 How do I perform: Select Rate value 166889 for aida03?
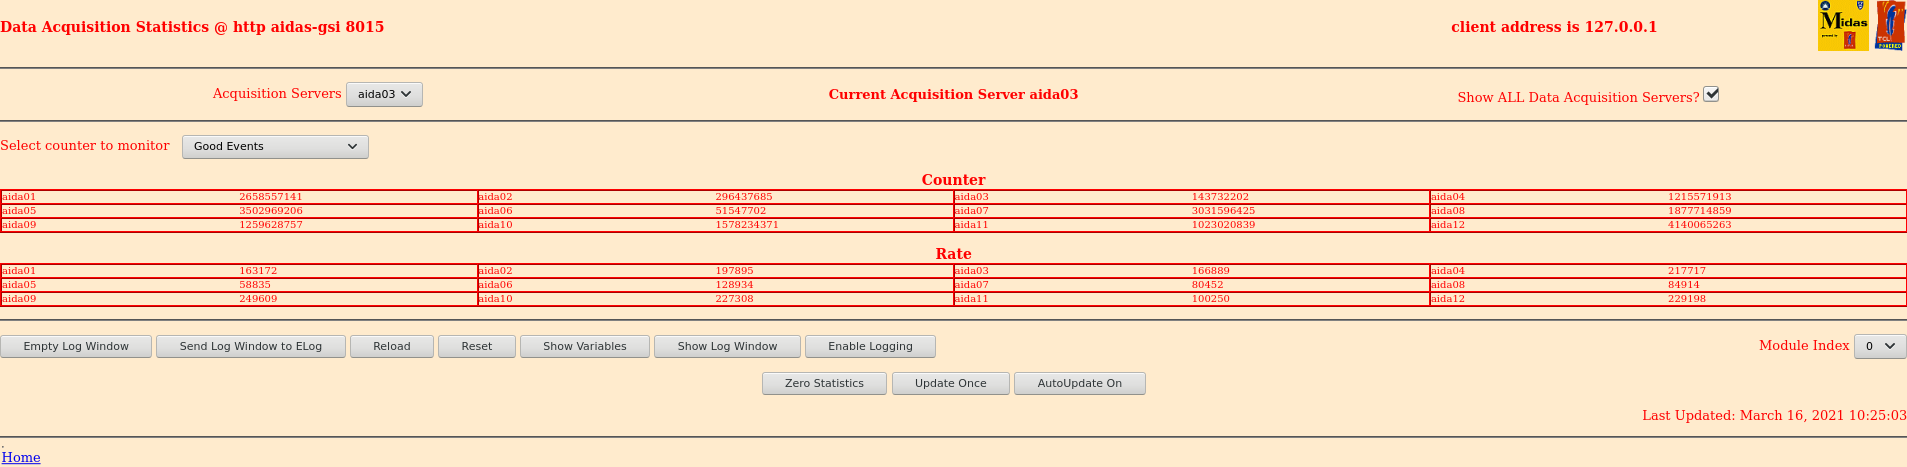click(x=1211, y=271)
